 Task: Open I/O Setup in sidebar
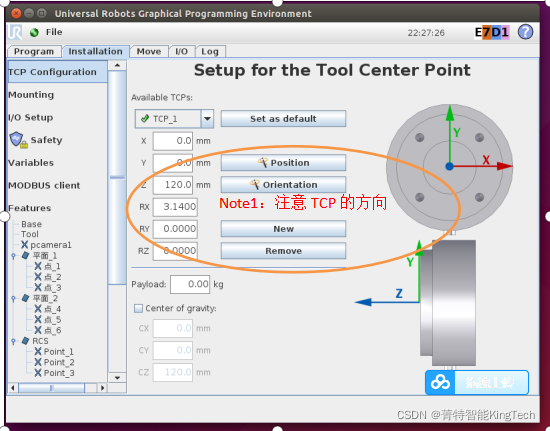click(31, 117)
